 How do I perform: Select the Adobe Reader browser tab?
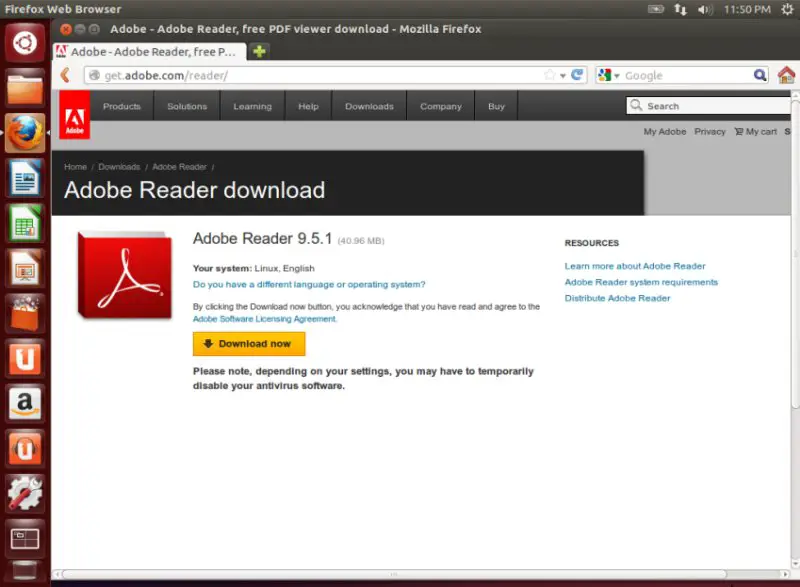(x=149, y=52)
